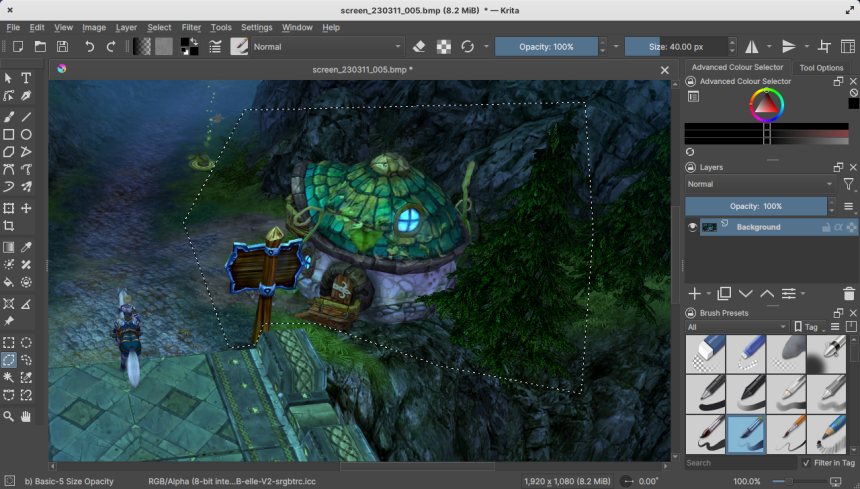Expand the layer blending mode dropdown
860x489 pixels.
(760, 184)
